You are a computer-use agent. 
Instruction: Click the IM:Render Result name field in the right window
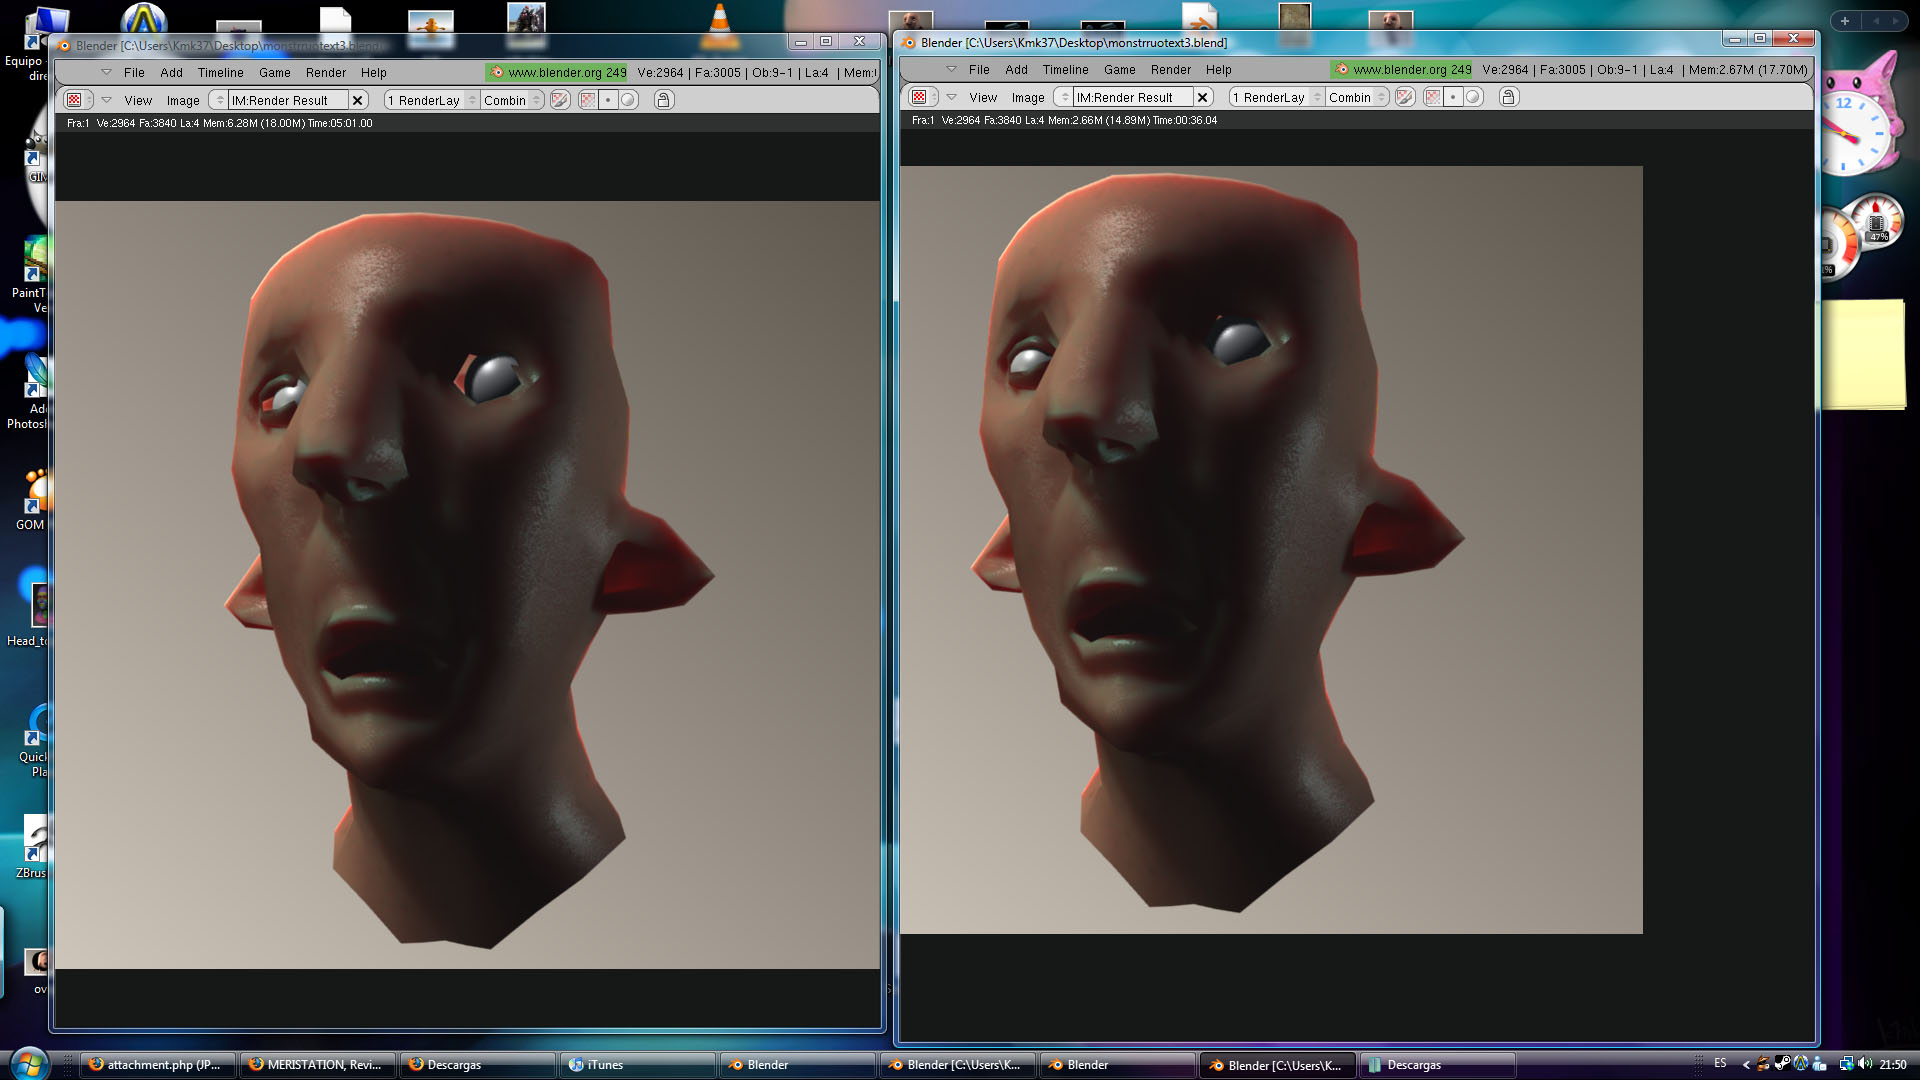1131,97
